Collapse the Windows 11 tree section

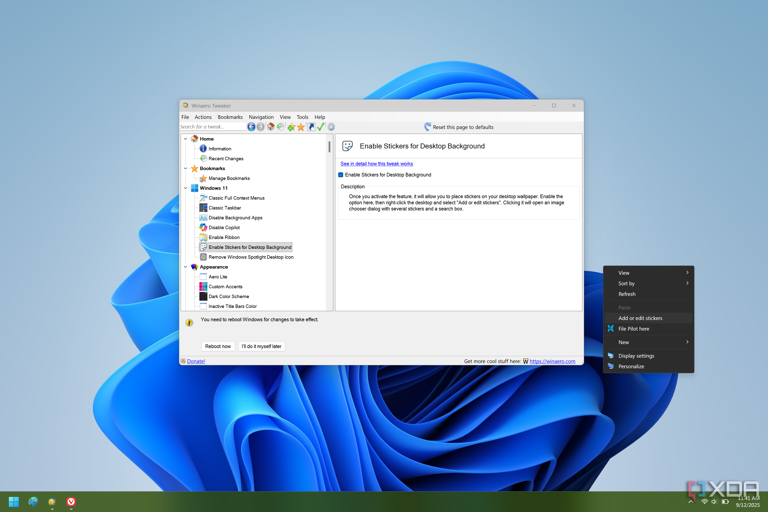coord(186,188)
